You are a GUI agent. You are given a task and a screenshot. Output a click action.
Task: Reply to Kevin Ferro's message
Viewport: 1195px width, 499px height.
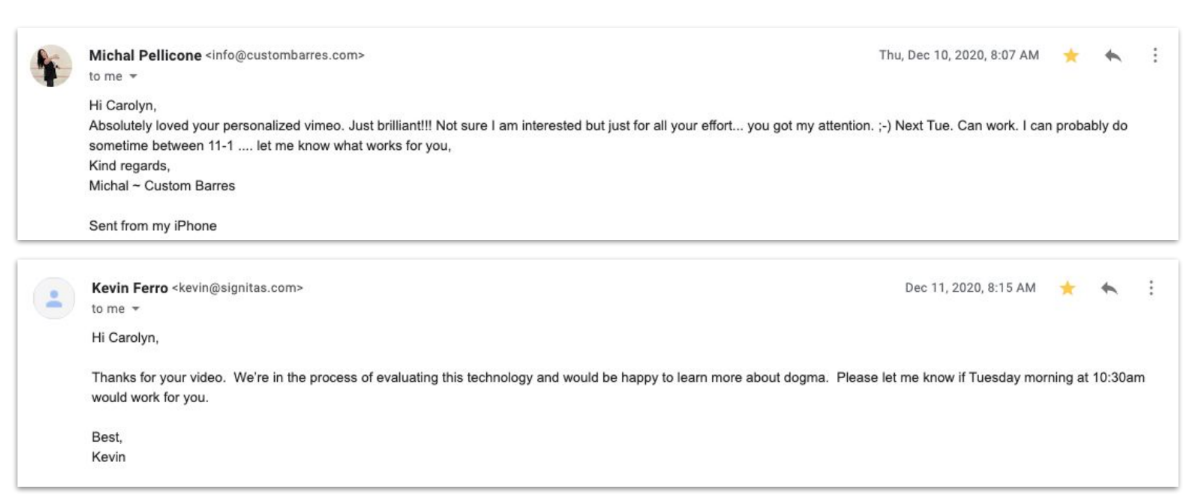[x=1109, y=288]
